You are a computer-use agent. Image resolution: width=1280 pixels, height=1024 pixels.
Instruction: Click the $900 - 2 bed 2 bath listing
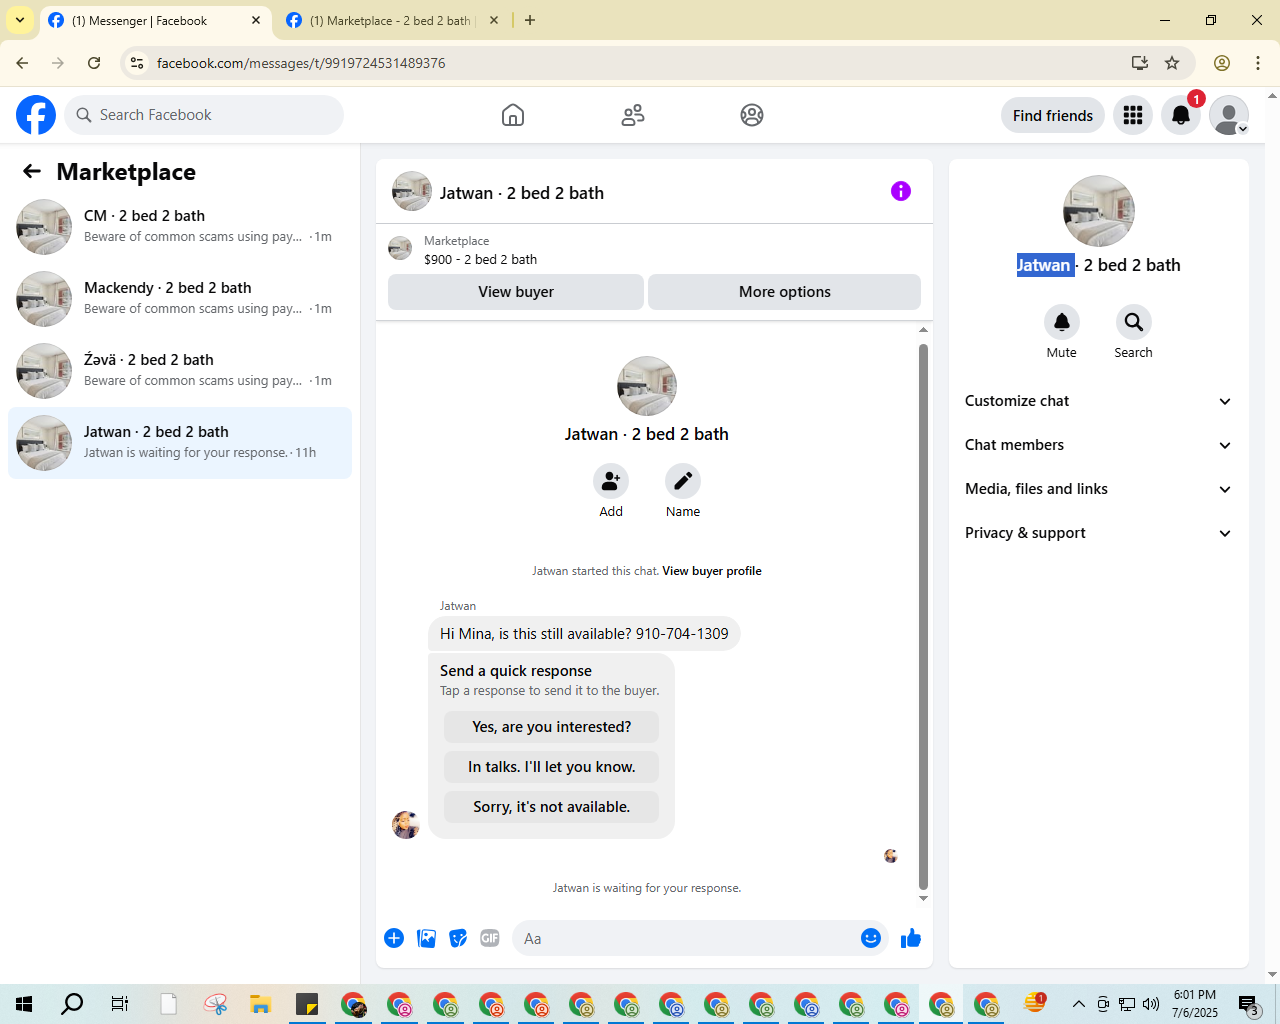(480, 259)
